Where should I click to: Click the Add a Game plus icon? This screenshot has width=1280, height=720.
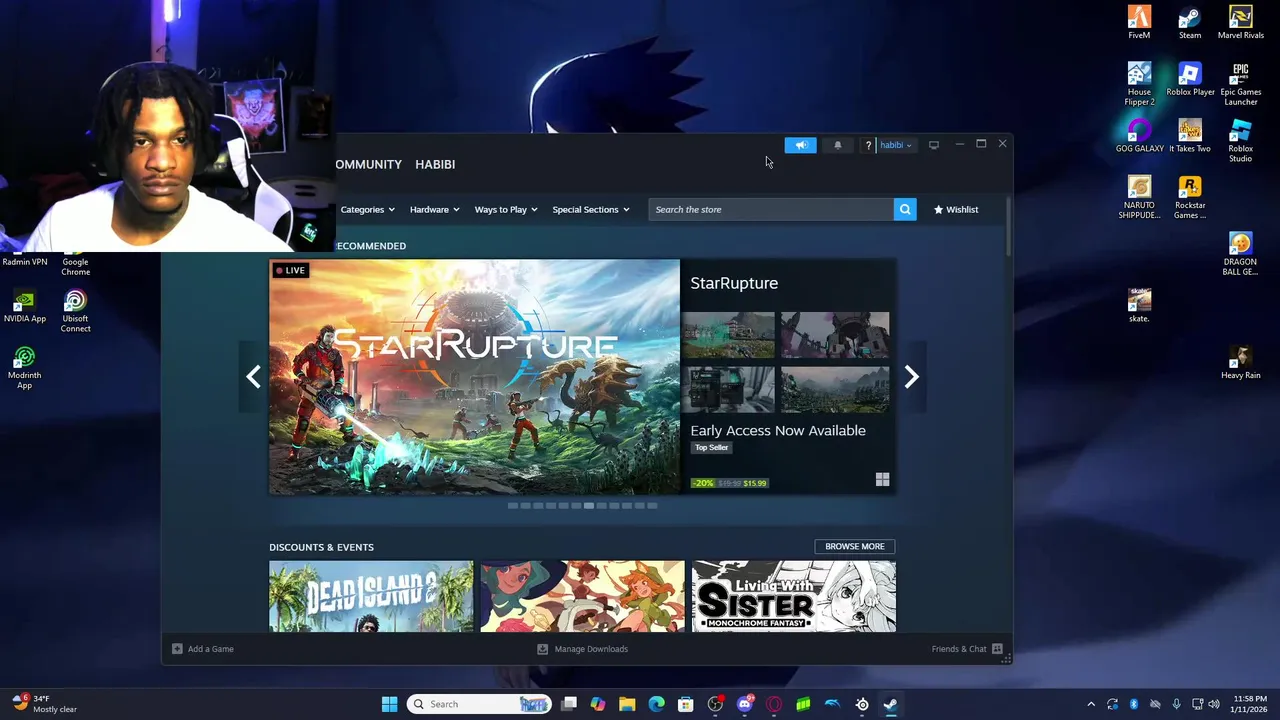pyautogui.click(x=177, y=649)
